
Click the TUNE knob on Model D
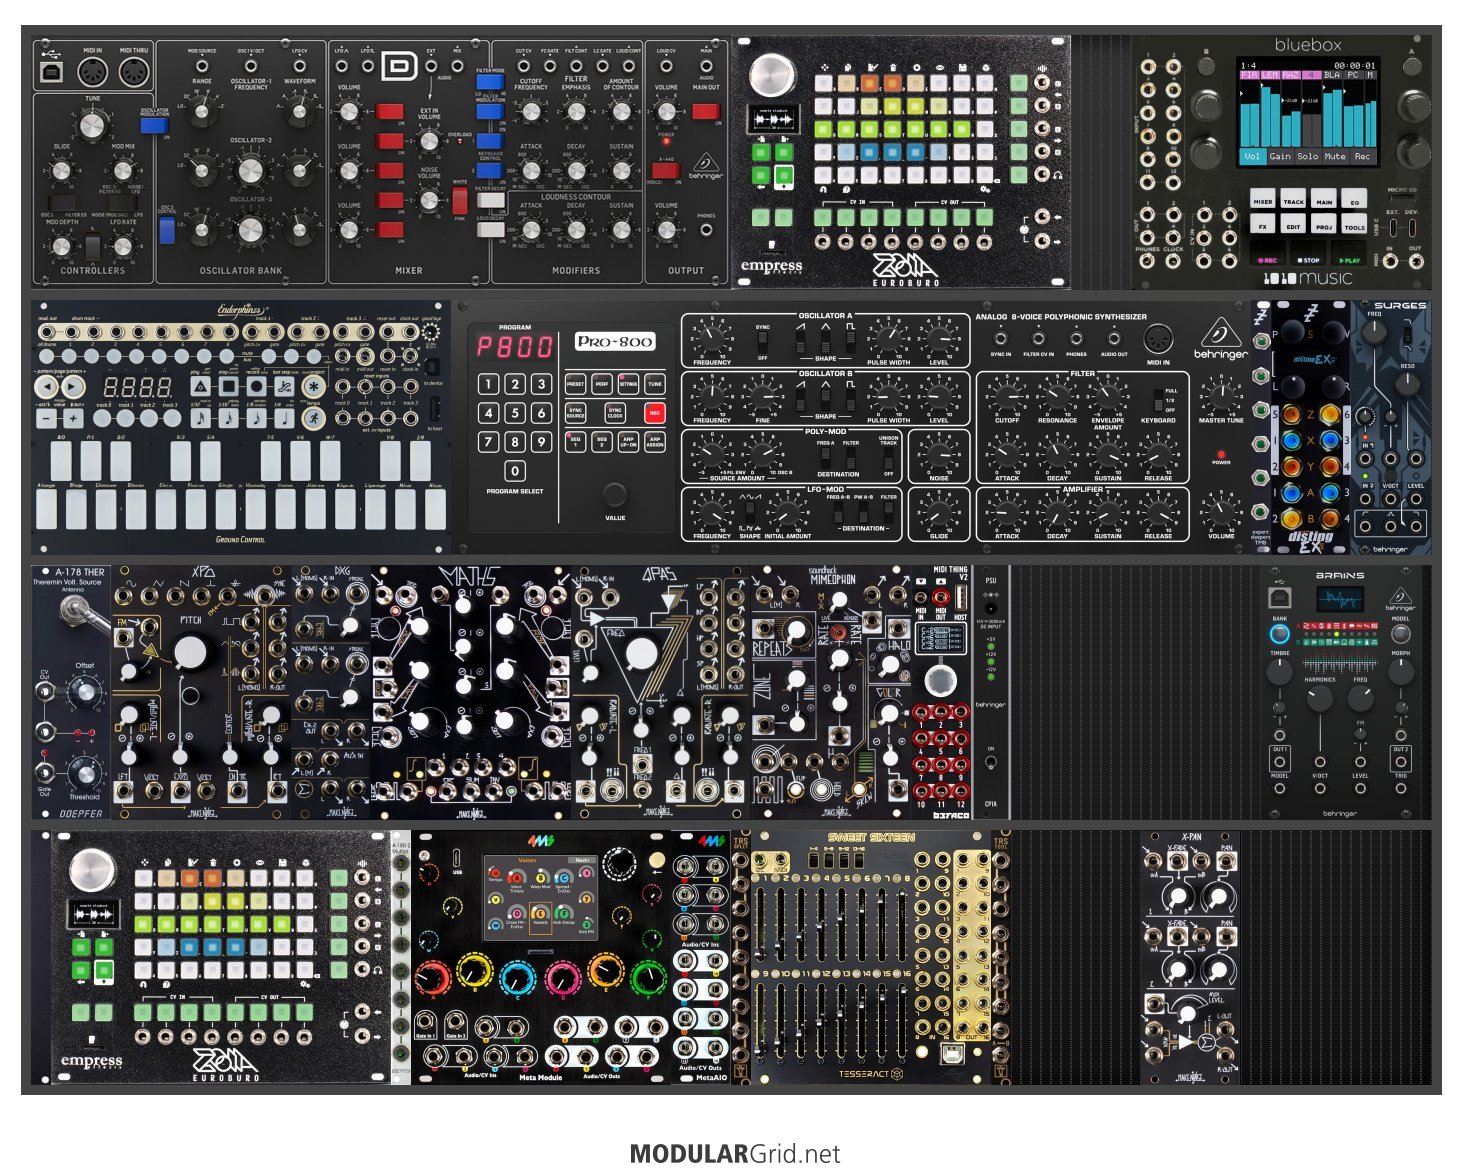[x=92, y=124]
